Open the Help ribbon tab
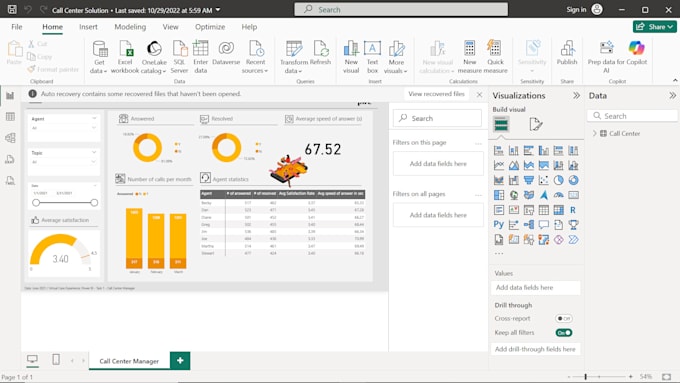The image size is (680, 383). (249, 27)
